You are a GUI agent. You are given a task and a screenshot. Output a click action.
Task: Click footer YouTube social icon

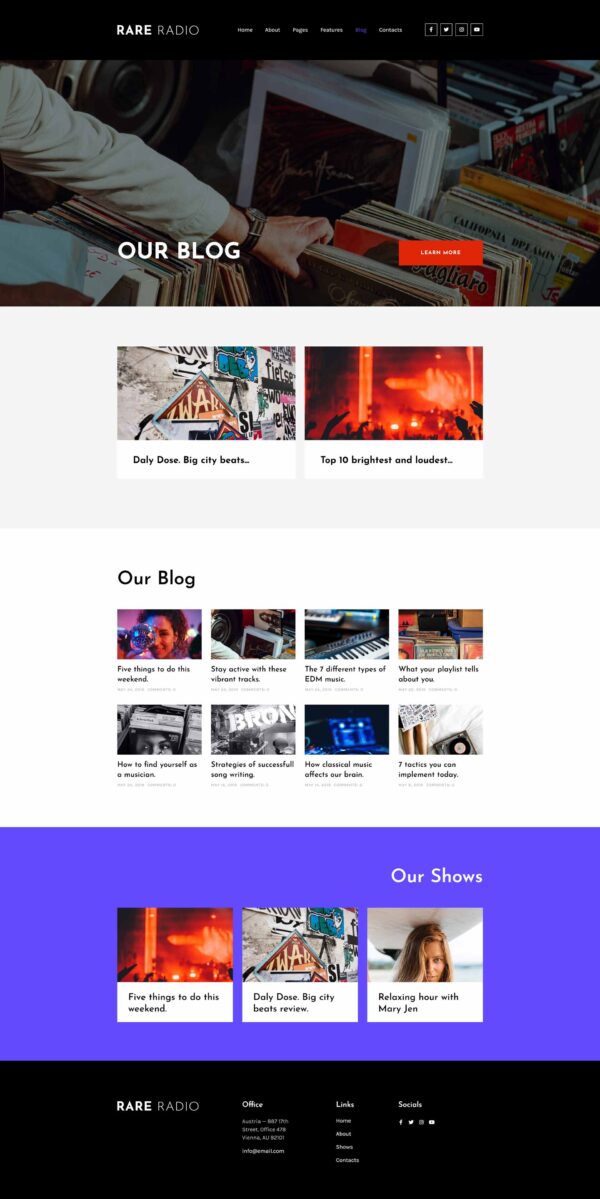[431, 1123]
